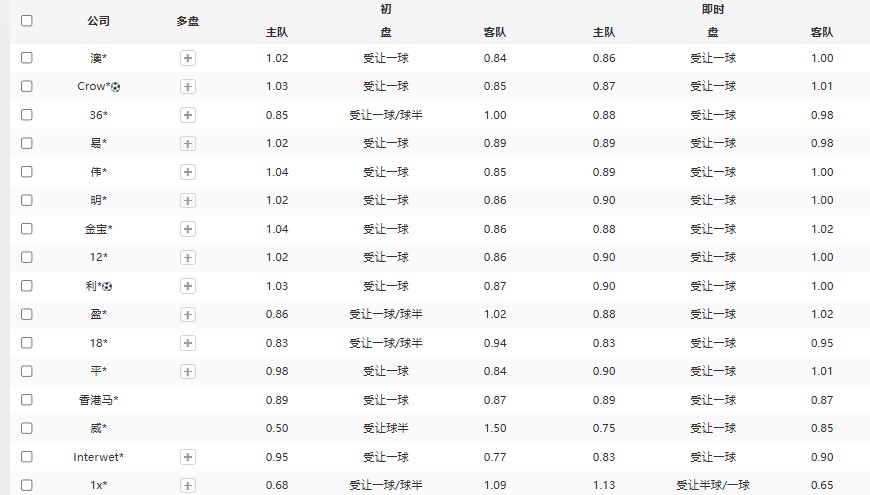Viewport: 870px width, 495px height.
Task: Click the soccer ball icon beside 利*
Action: pos(108,287)
